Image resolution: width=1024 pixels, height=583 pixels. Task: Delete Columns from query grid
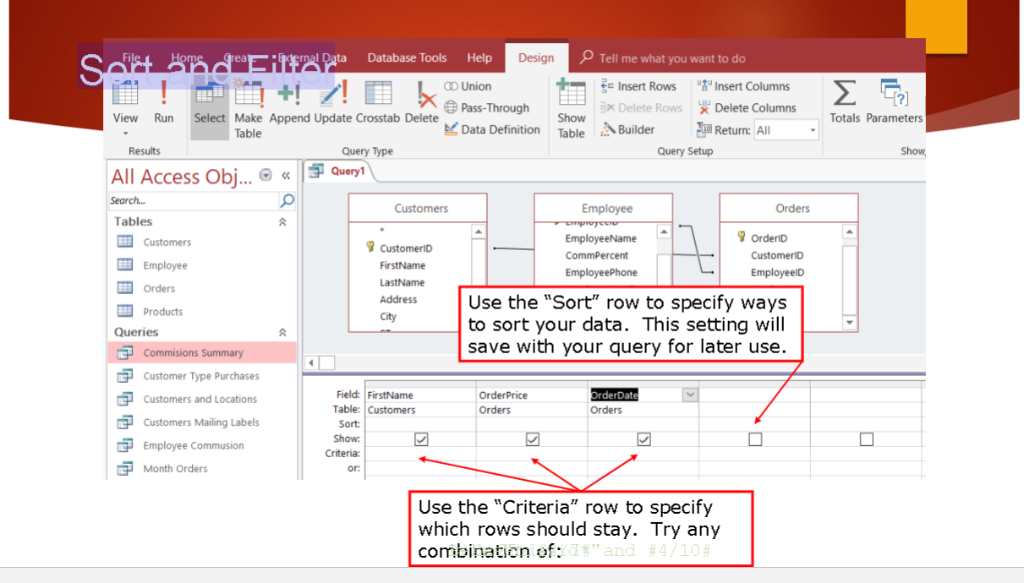click(746, 108)
